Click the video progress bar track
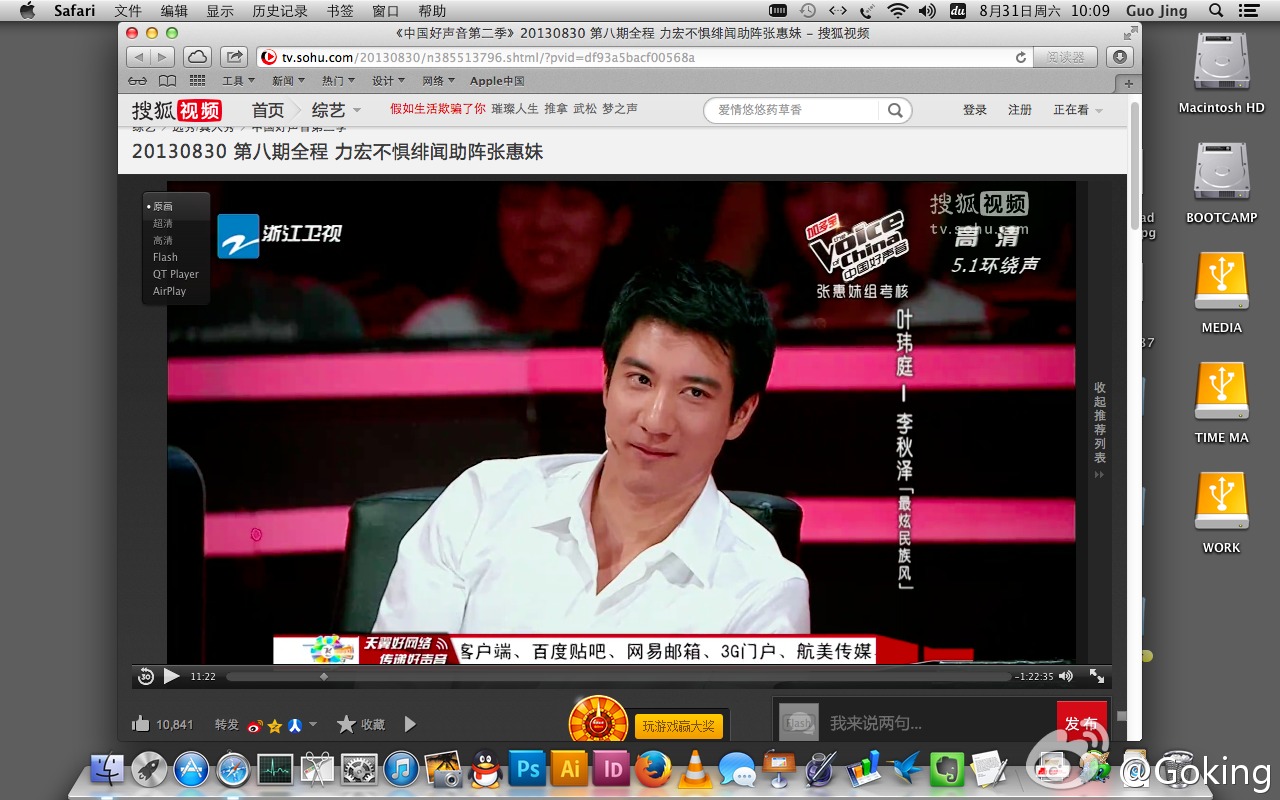1280x800 pixels. click(x=618, y=677)
